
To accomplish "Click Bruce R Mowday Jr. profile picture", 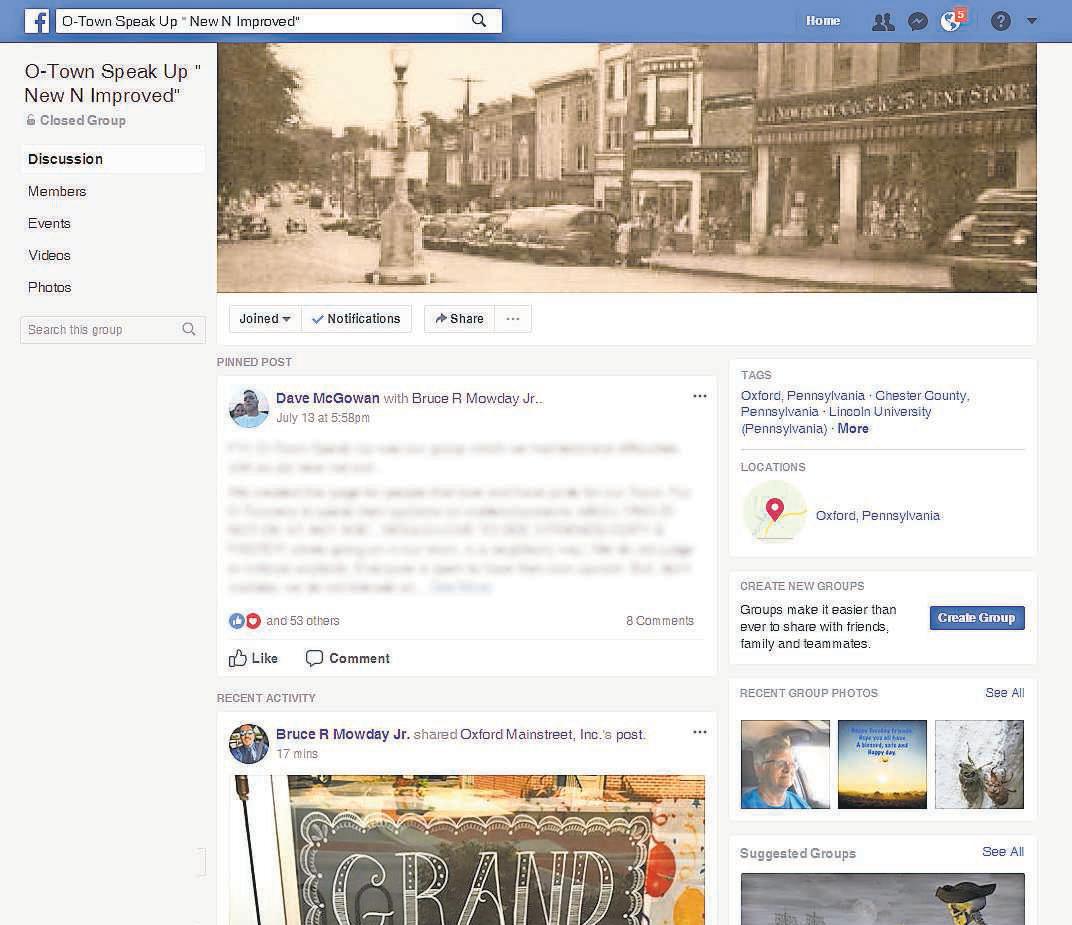I will (249, 744).
